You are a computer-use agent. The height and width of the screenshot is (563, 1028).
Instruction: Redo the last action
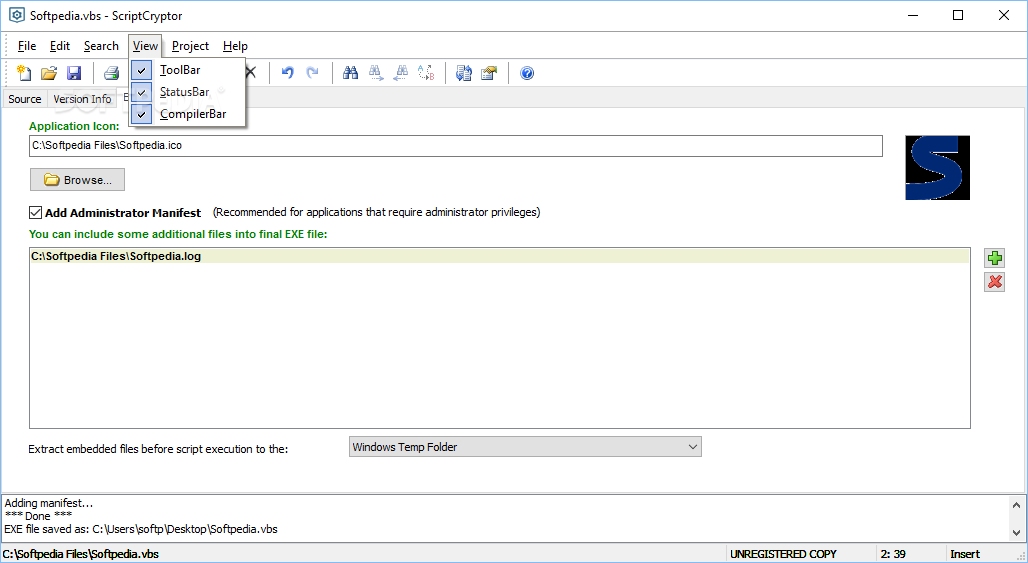click(313, 73)
